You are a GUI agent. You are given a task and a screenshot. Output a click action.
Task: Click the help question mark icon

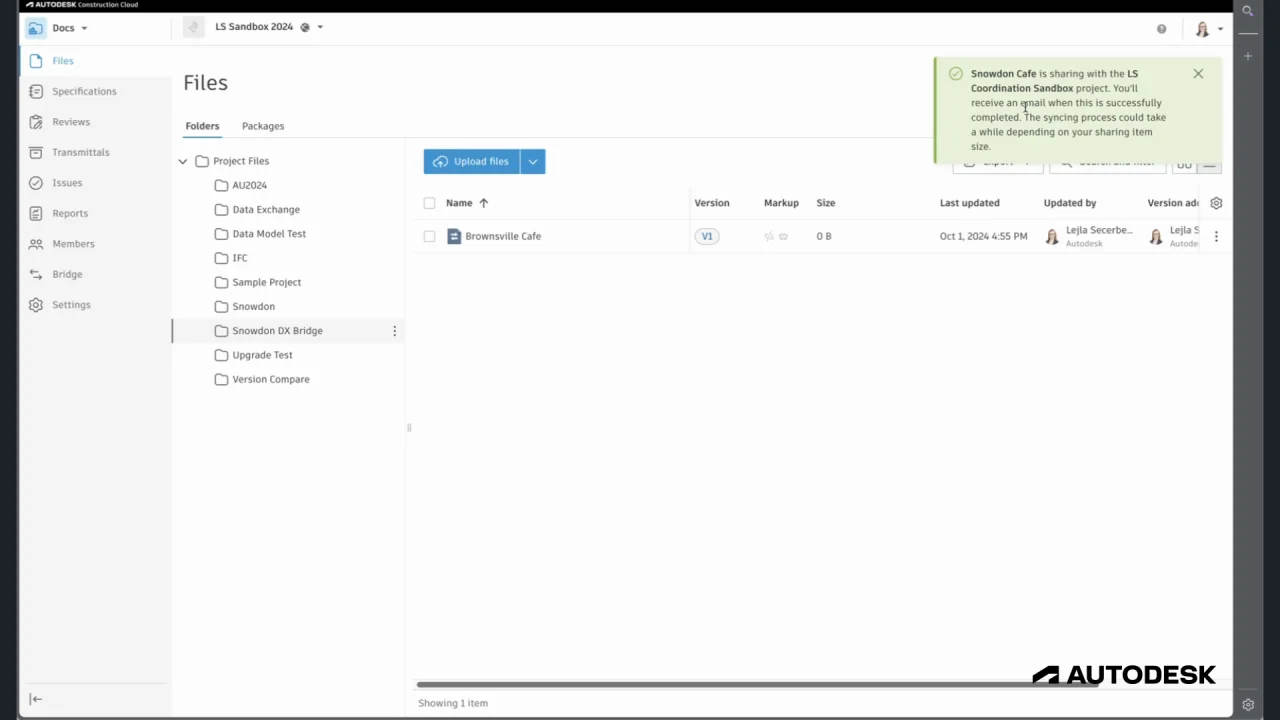(x=1161, y=29)
